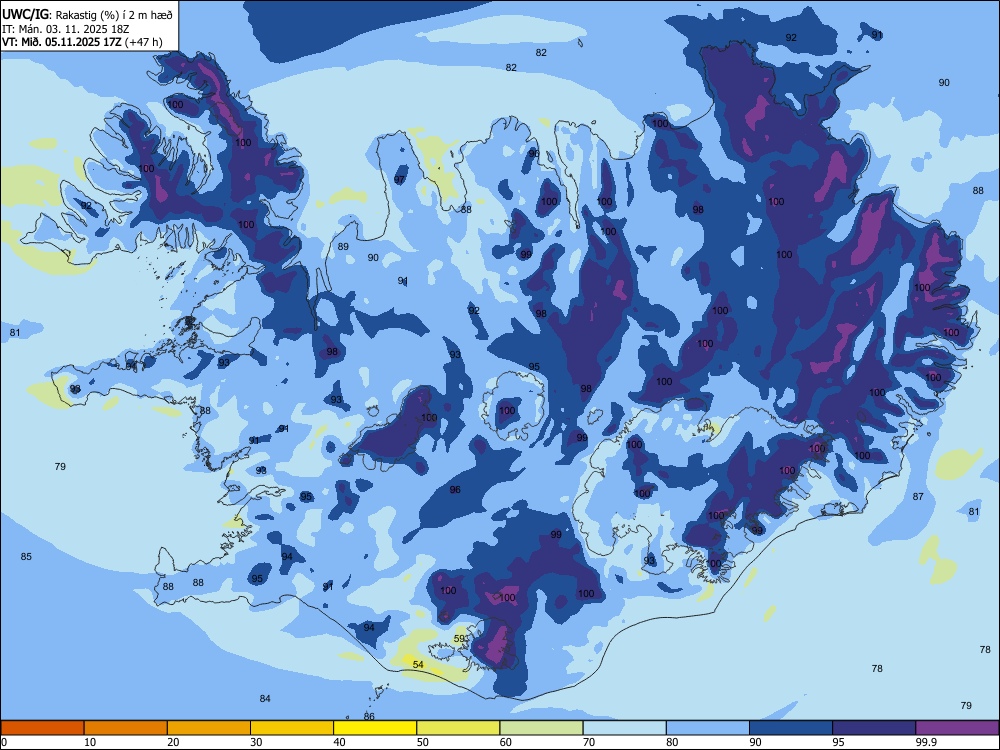The height and width of the screenshot is (750, 1000).
Task: Pick the bright yellow 40–50 legend swatch
Action: point(375,728)
